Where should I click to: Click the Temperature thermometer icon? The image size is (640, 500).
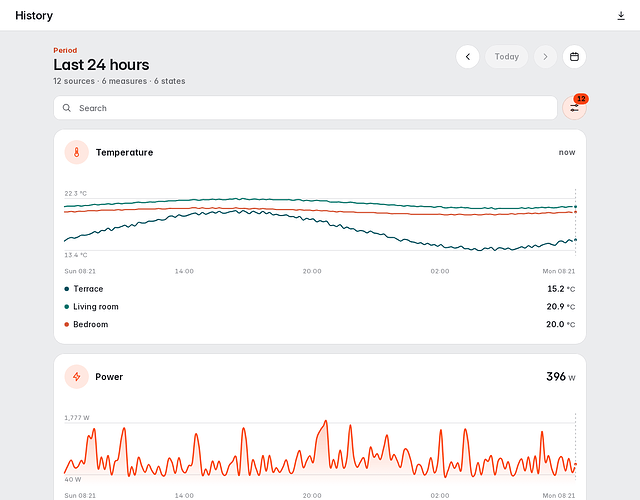click(x=77, y=152)
